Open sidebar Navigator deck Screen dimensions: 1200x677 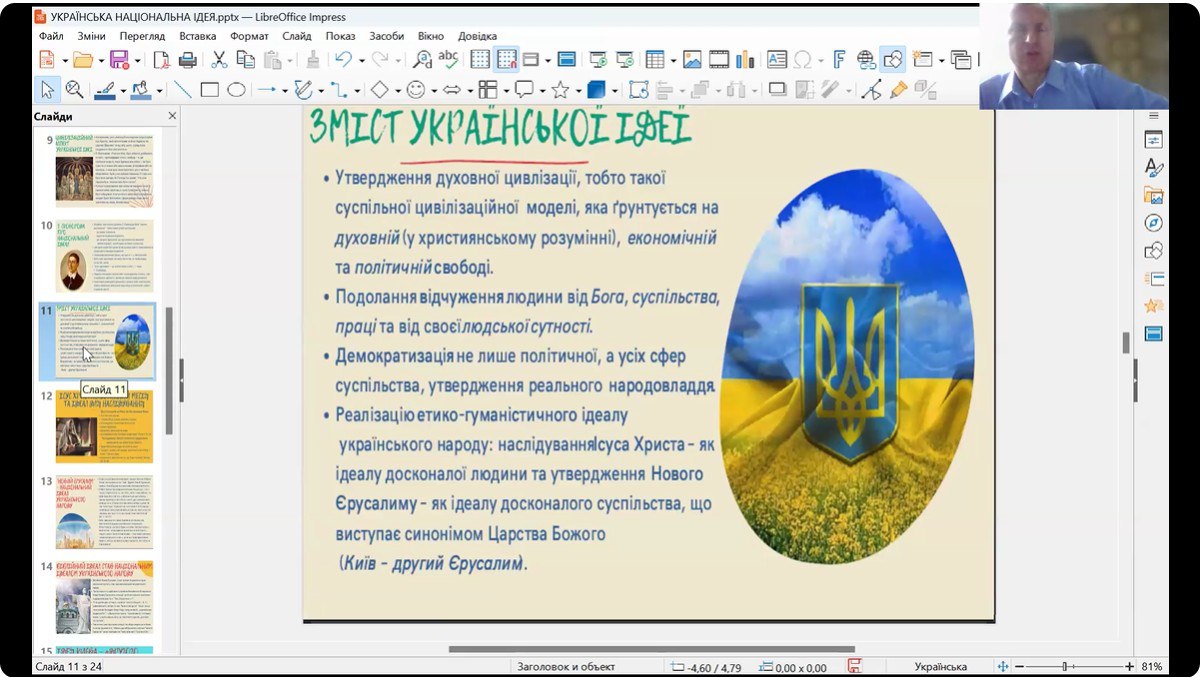tap(1154, 222)
